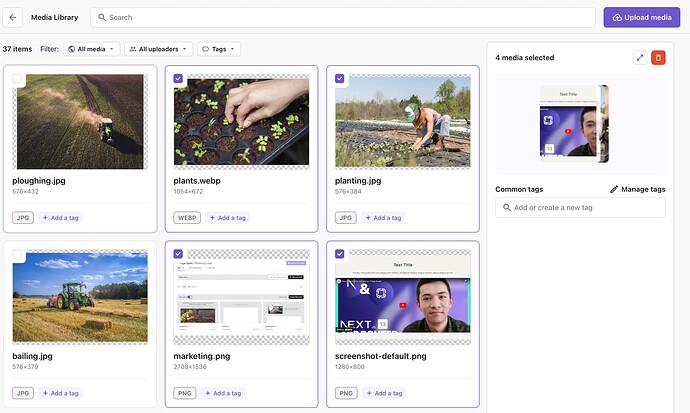Open the plants.webp seedling thumbnail
690x413 pixels.
(241, 121)
